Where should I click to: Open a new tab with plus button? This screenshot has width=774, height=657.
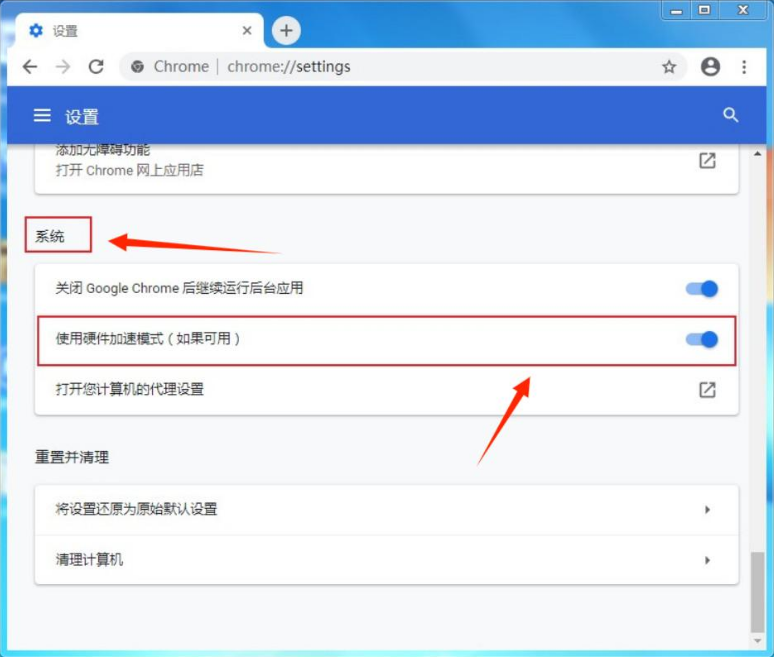coord(286,31)
